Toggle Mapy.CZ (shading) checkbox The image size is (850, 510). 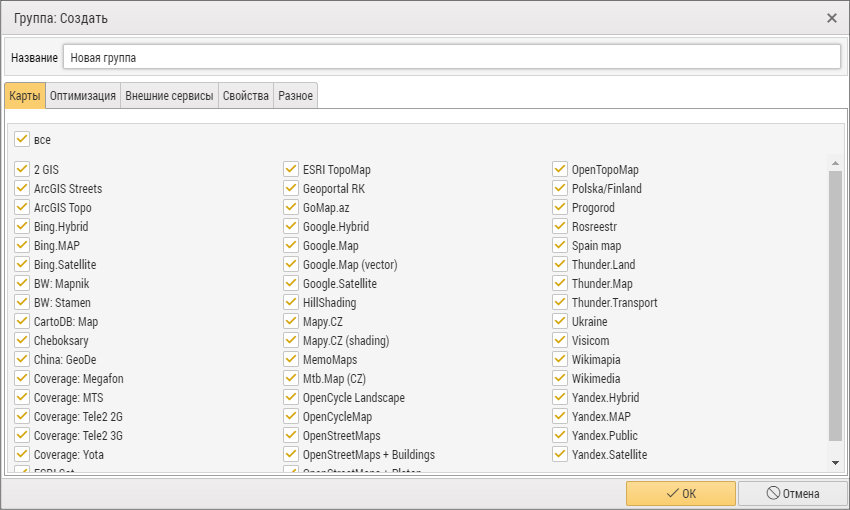291,340
